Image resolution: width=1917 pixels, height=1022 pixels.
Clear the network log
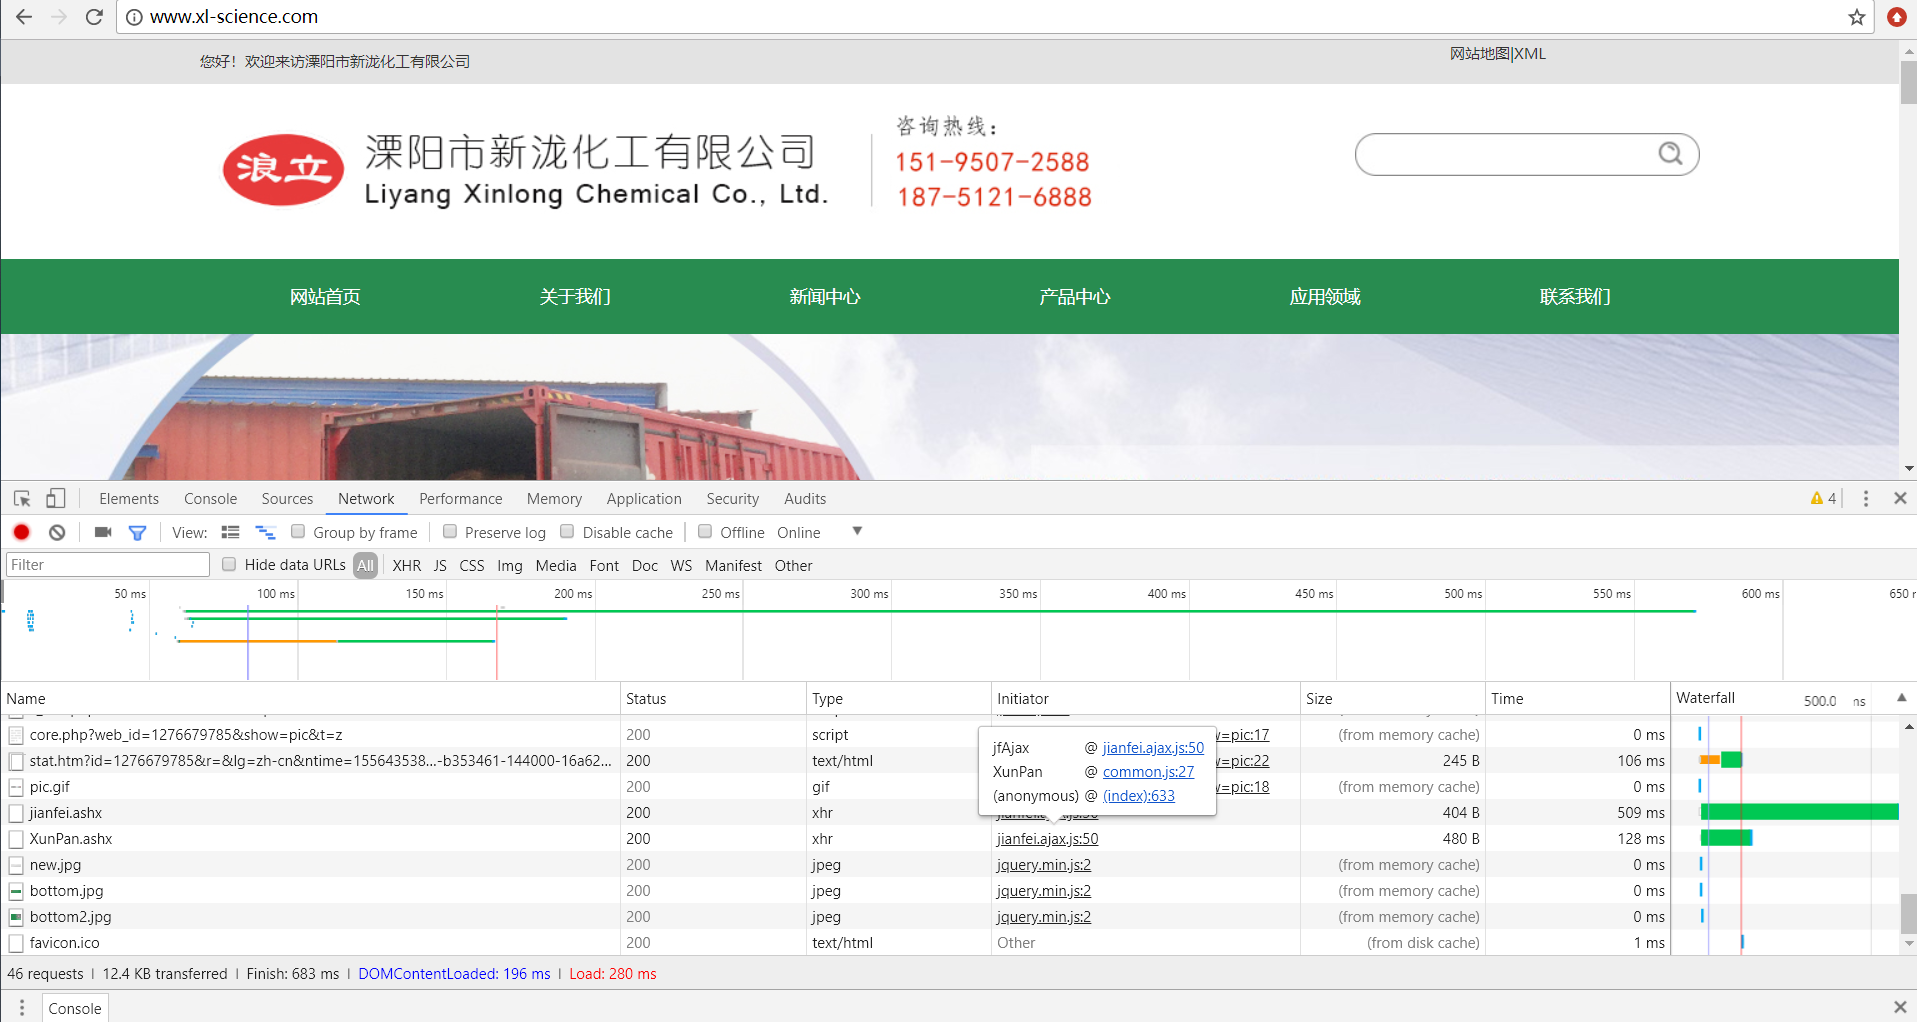point(57,532)
